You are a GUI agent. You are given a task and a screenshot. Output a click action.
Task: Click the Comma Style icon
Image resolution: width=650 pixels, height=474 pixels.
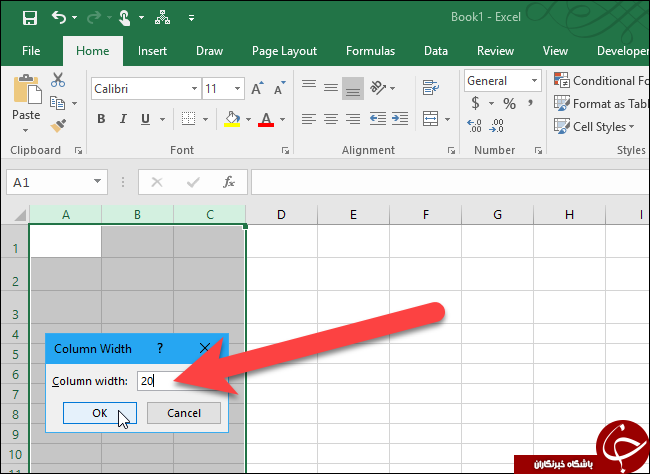pyautogui.click(x=530, y=102)
